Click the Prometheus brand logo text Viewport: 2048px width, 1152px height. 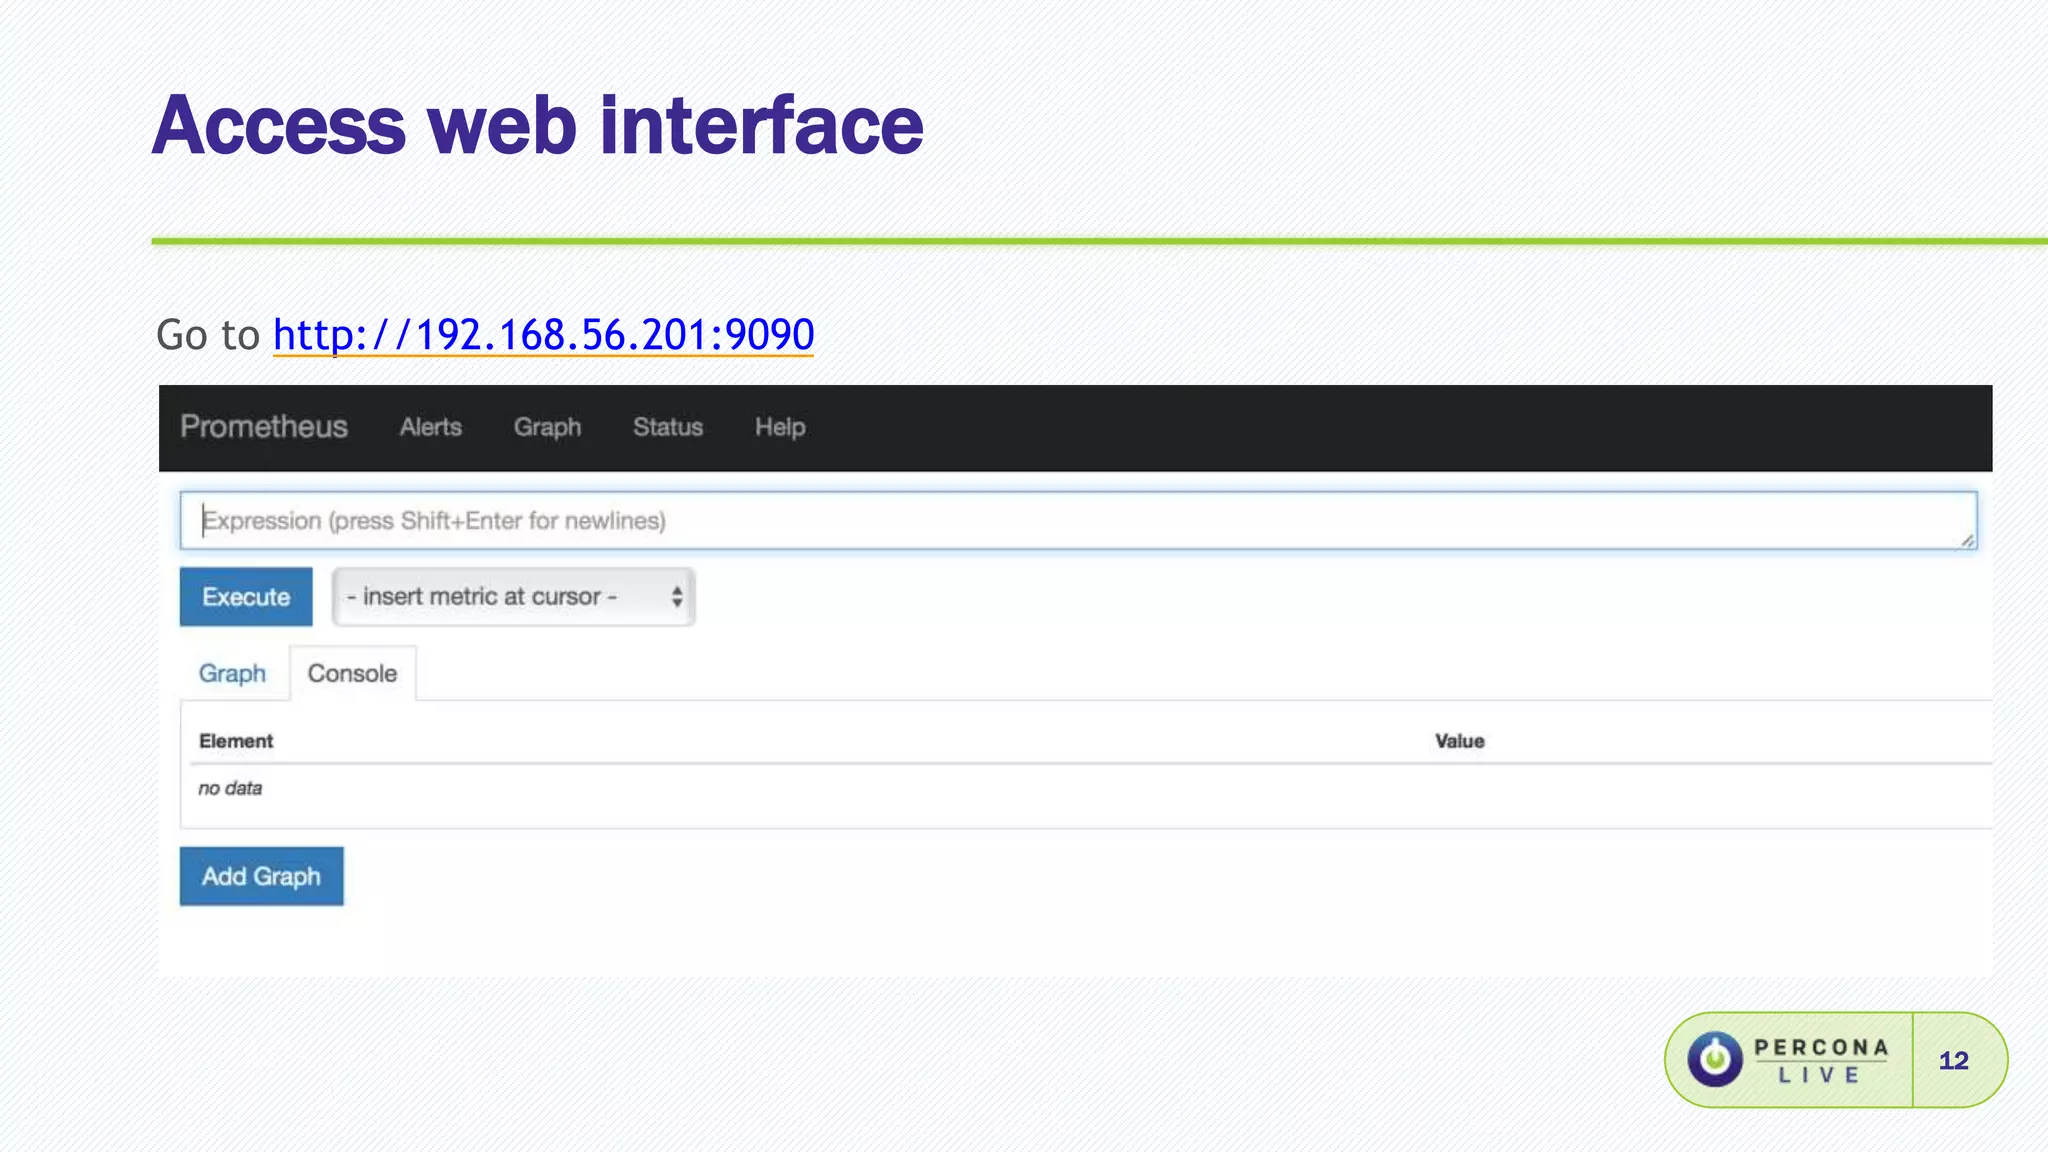tap(264, 427)
